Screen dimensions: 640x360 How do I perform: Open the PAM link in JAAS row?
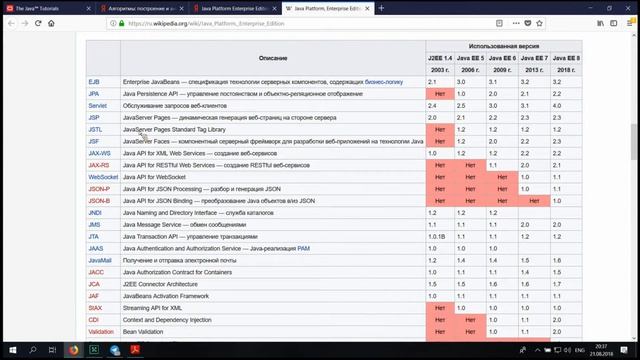click(303, 248)
